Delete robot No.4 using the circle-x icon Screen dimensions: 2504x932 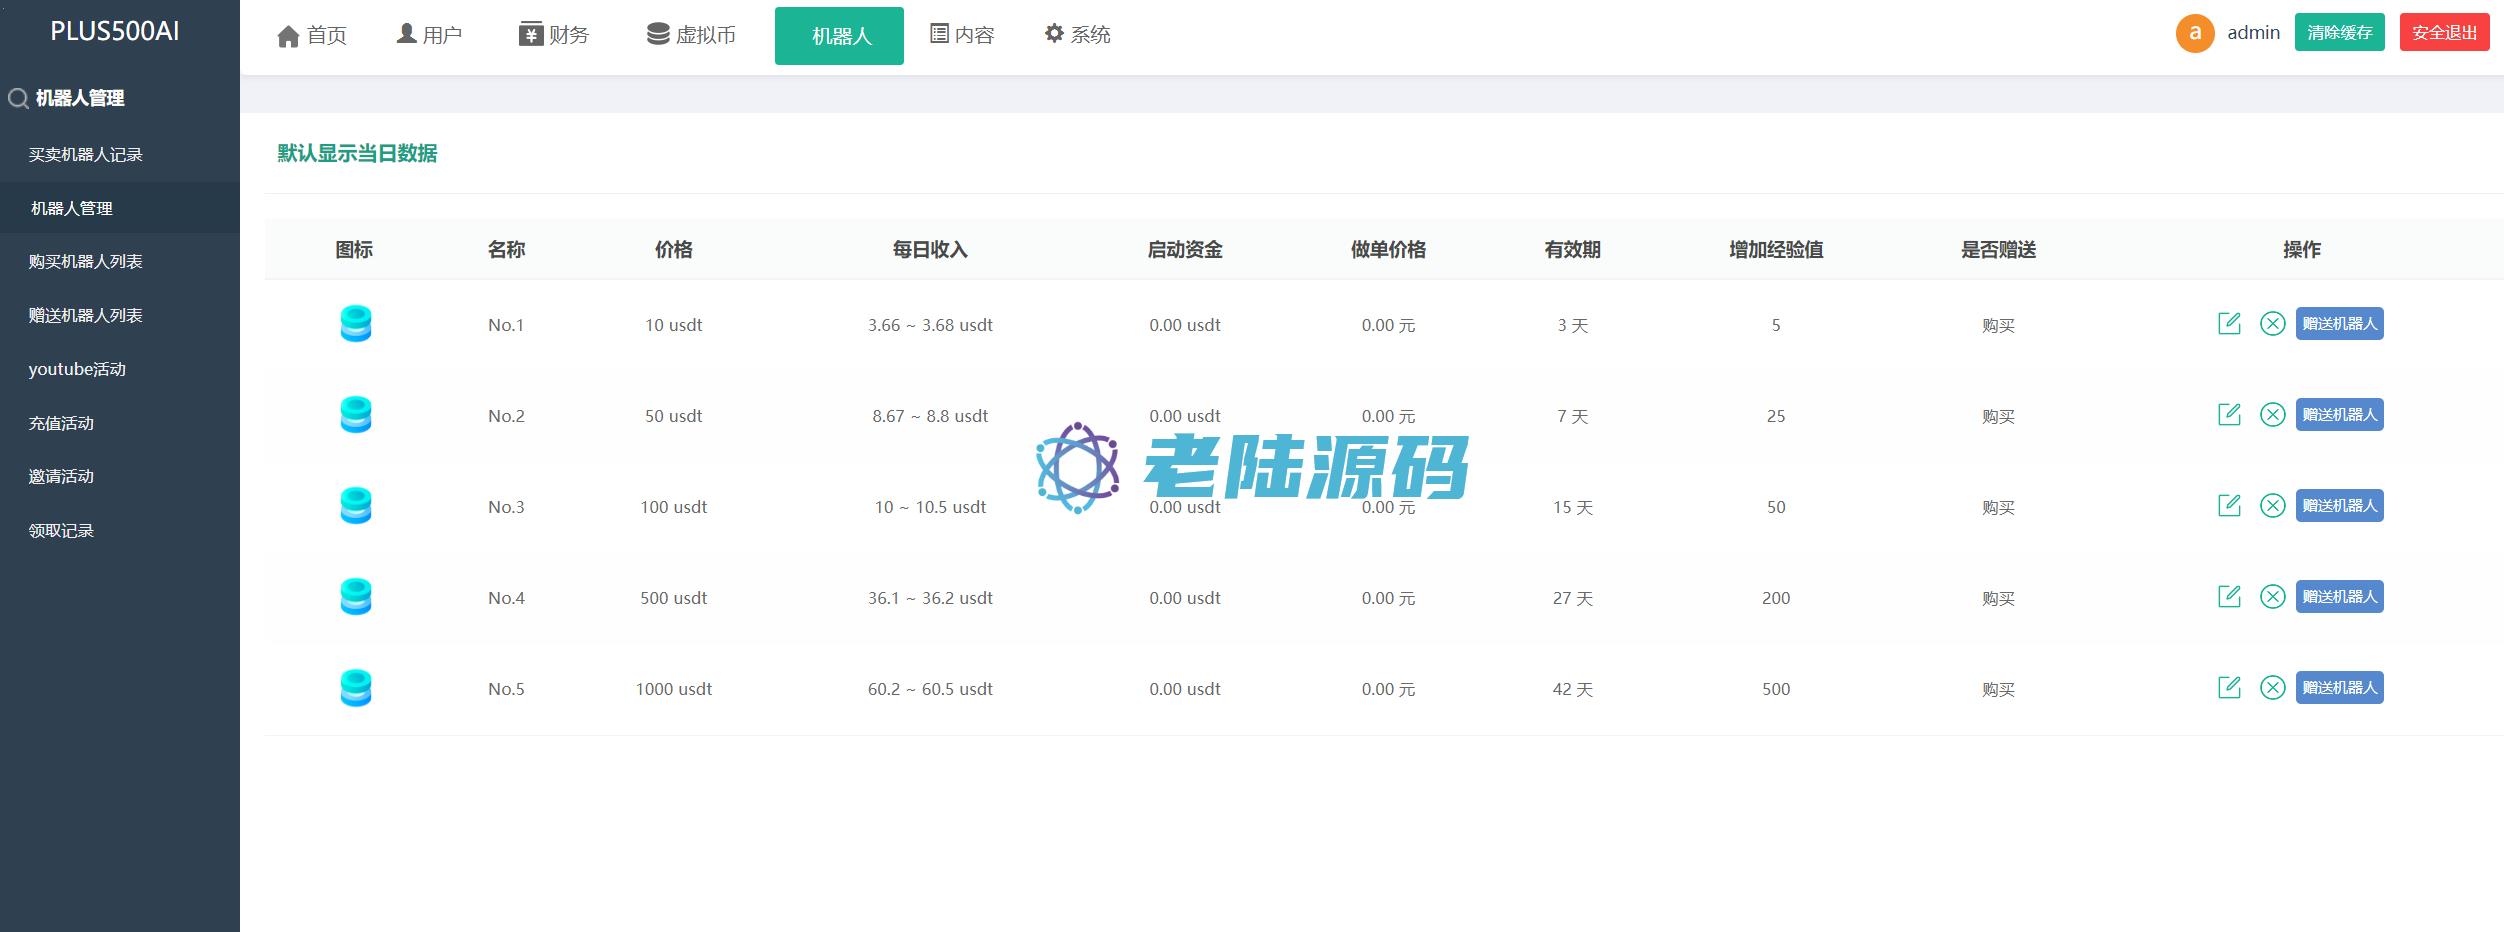click(x=2272, y=597)
